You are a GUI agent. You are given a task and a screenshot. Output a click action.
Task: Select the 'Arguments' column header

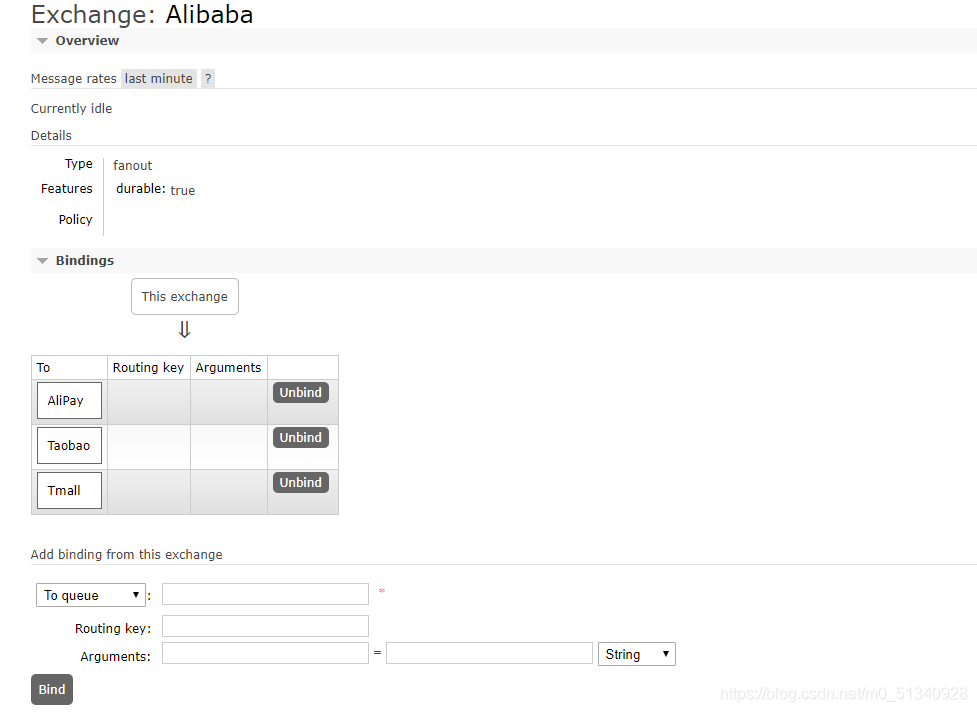228,368
